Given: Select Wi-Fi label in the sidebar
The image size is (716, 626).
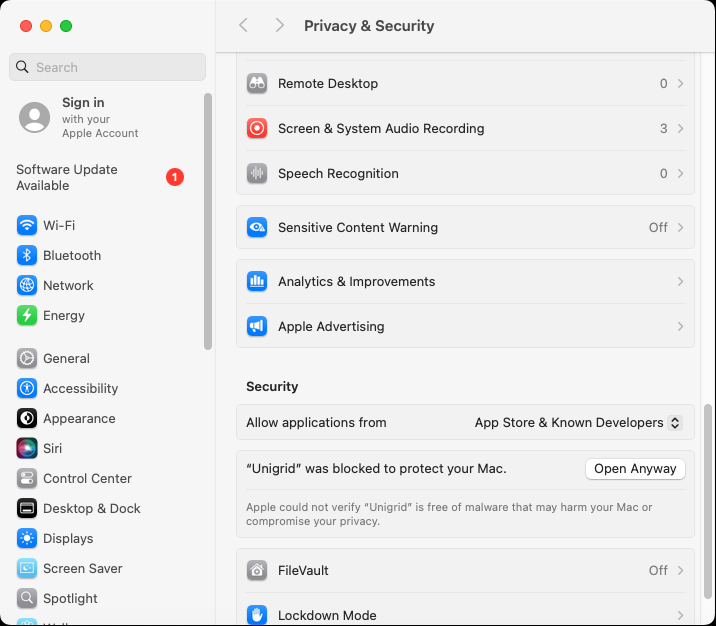Looking at the screenshot, I should pos(59,225).
